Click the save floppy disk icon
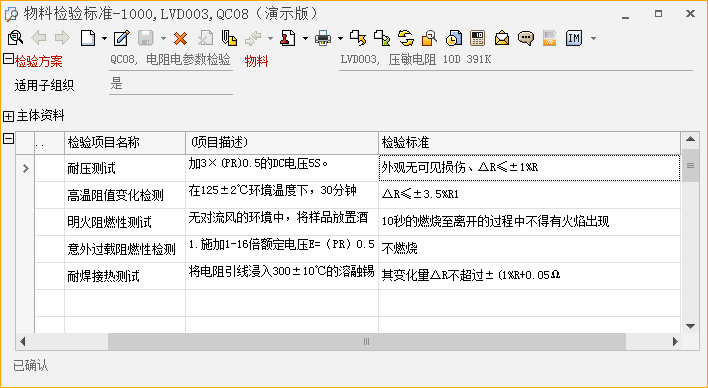Viewport: 708px width, 388px height. (146, 38)
